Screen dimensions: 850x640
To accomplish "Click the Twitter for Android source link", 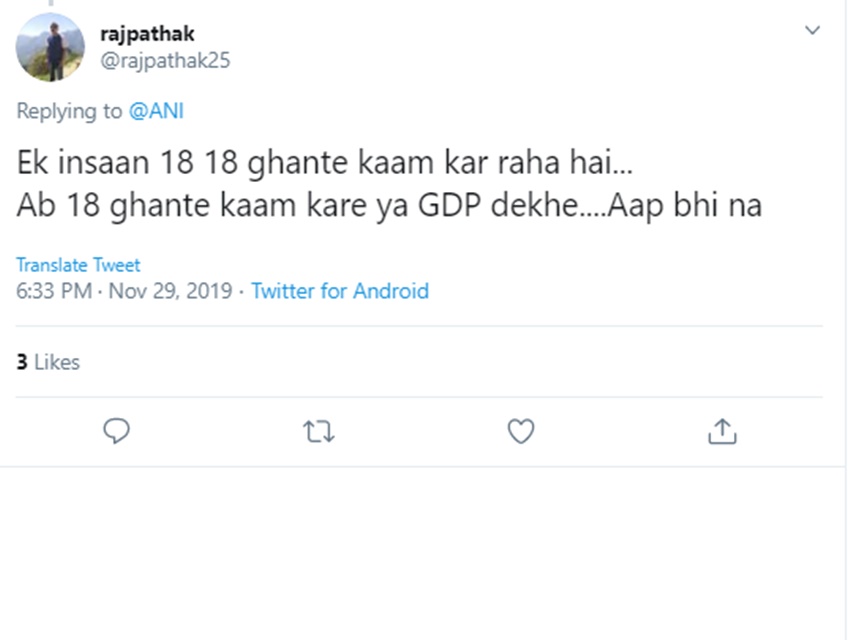I will pyautogui.click(x=340, y=291).
